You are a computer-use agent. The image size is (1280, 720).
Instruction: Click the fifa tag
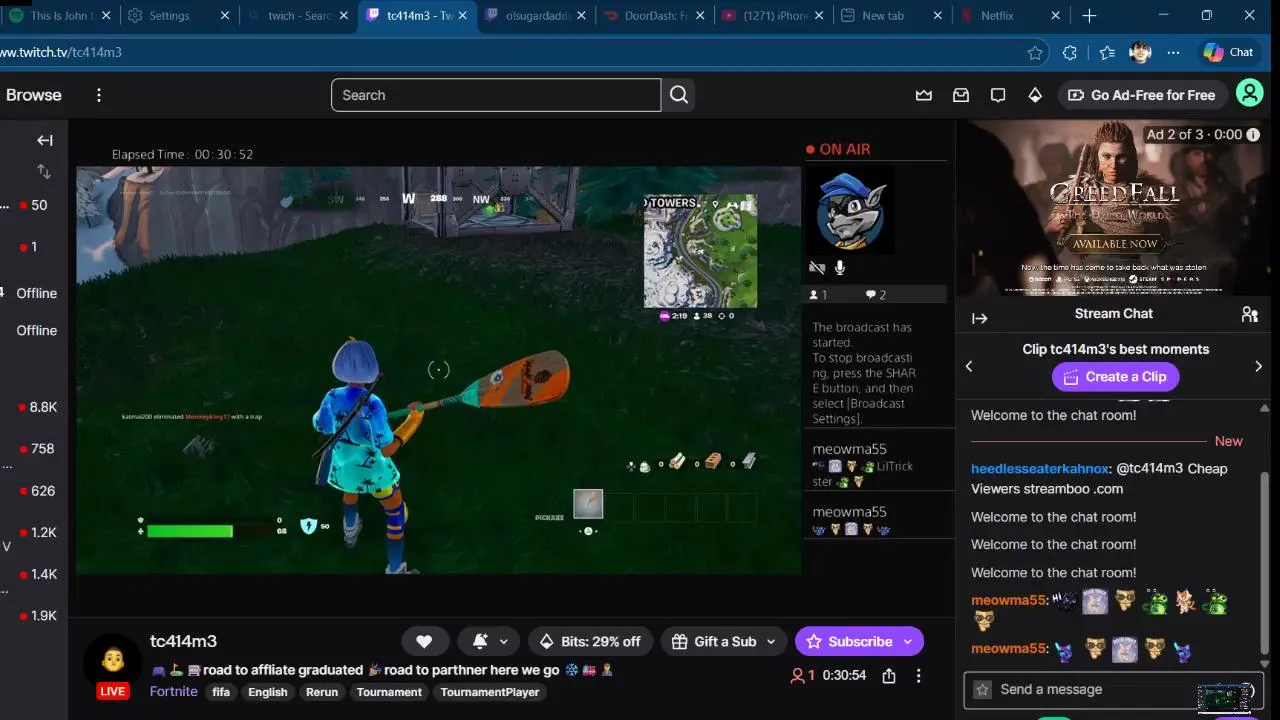(221, 692)
